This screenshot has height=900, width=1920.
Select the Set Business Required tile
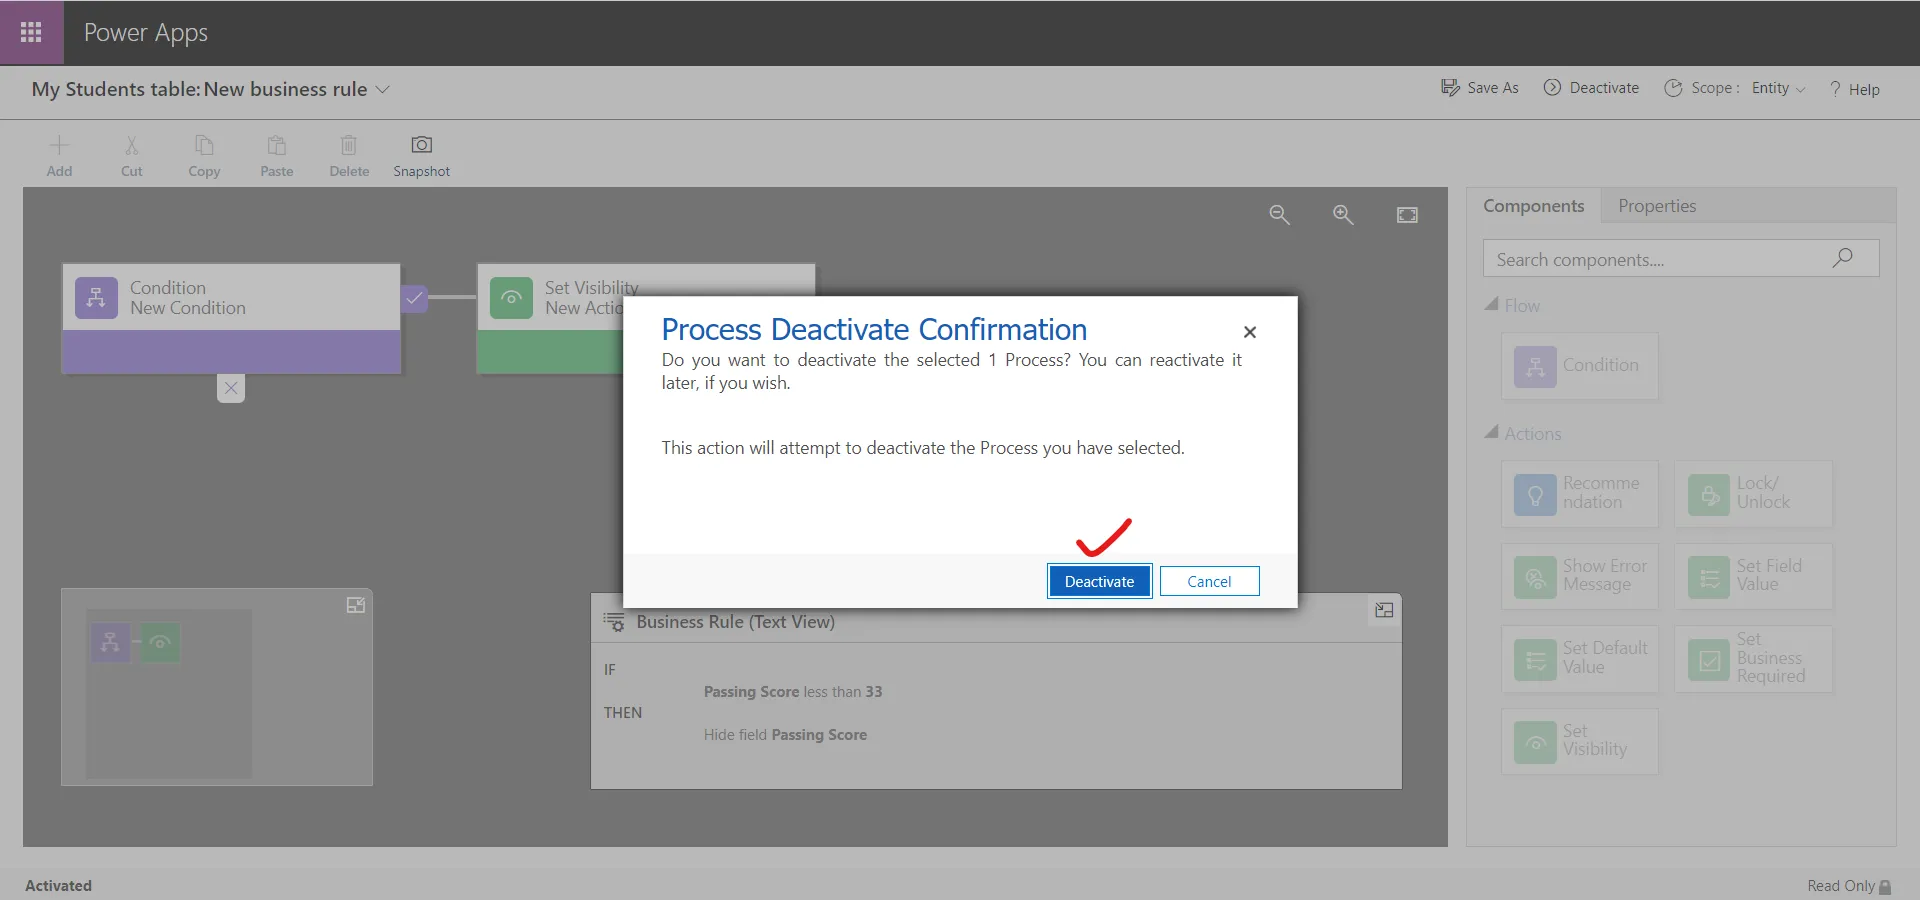coord(1754,659)
